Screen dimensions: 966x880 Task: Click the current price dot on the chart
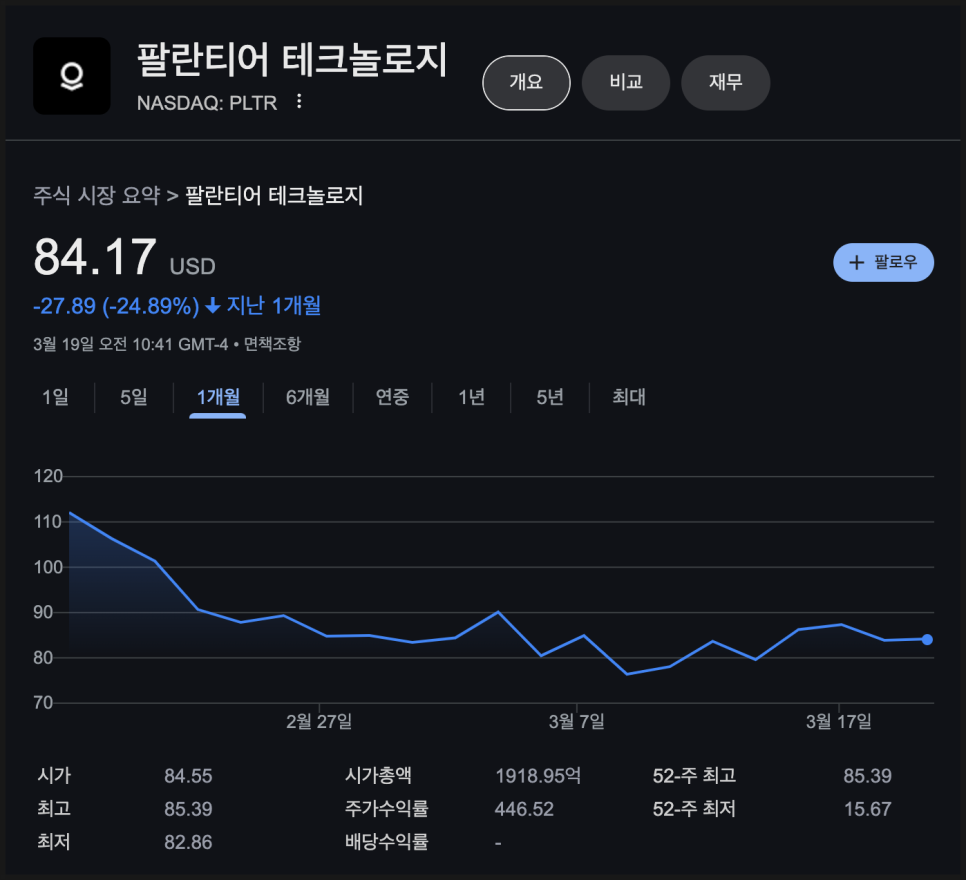click(927, 640)
